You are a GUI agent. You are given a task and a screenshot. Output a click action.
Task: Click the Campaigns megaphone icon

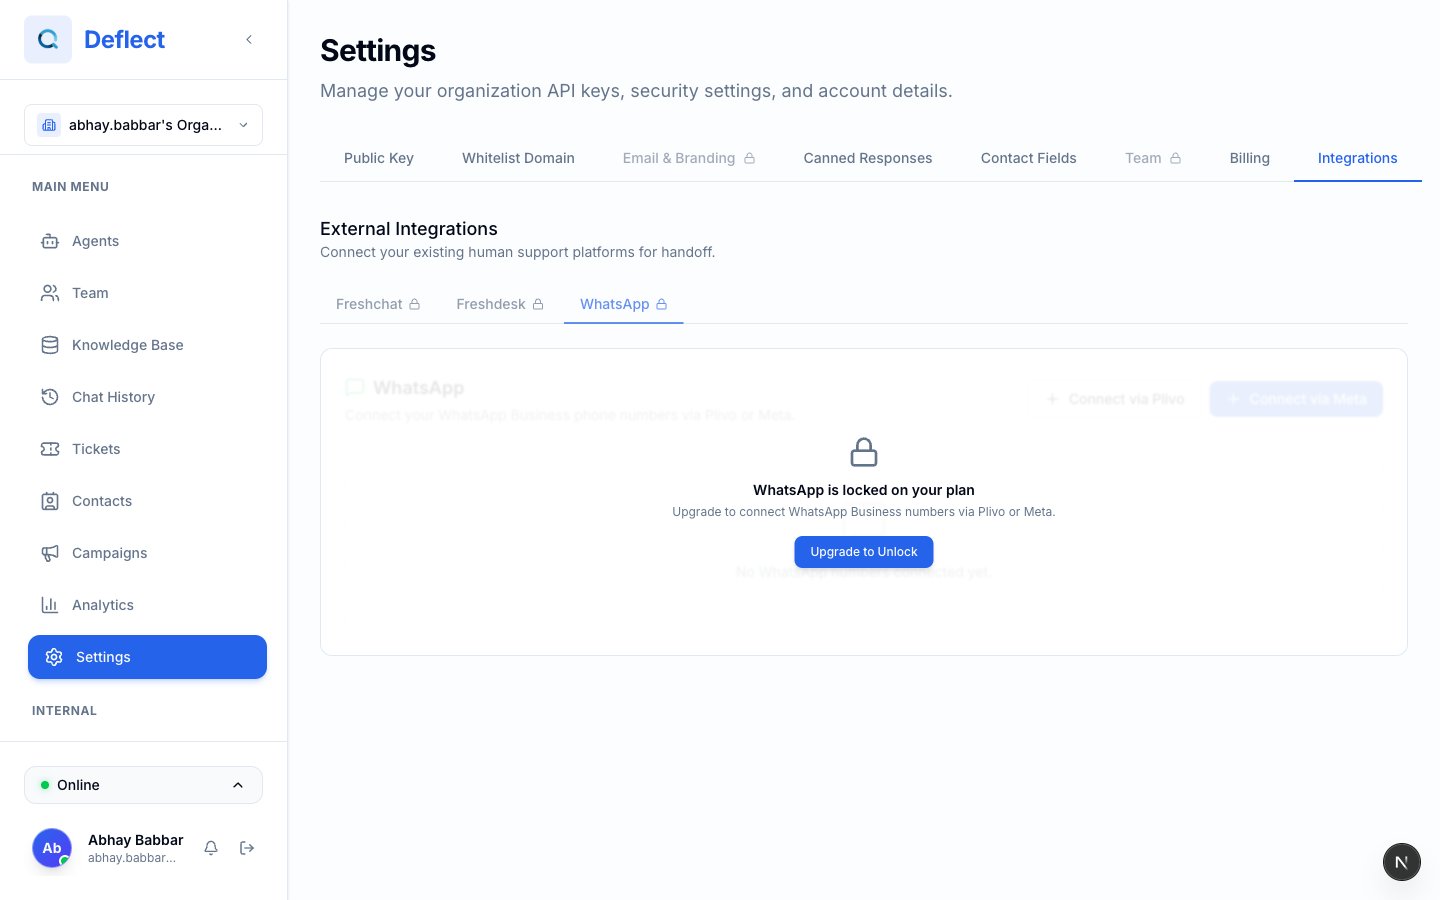pos(50,553)
